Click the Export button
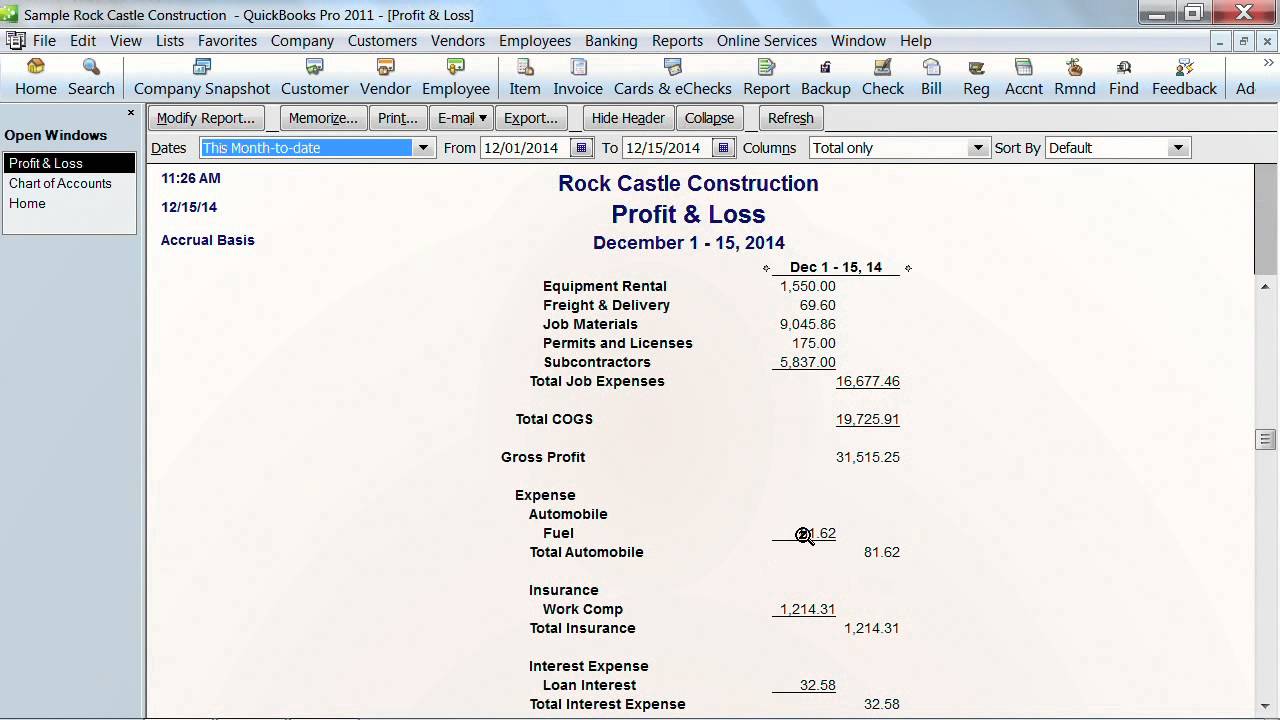This screenshot has height=720, width=1280. coord(531,118)
